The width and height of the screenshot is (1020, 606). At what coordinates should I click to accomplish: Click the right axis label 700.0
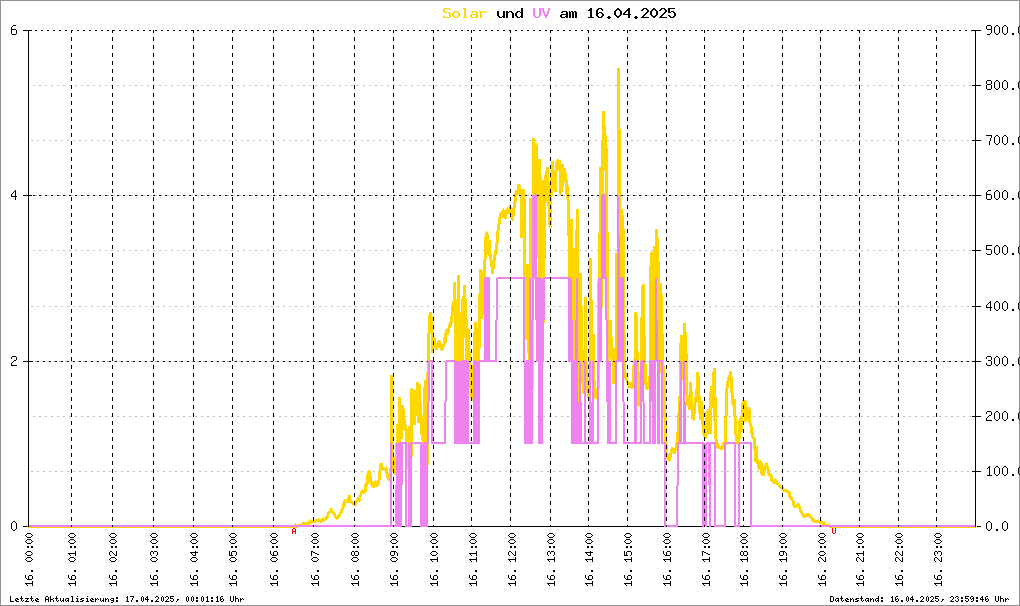(1000, 140)
